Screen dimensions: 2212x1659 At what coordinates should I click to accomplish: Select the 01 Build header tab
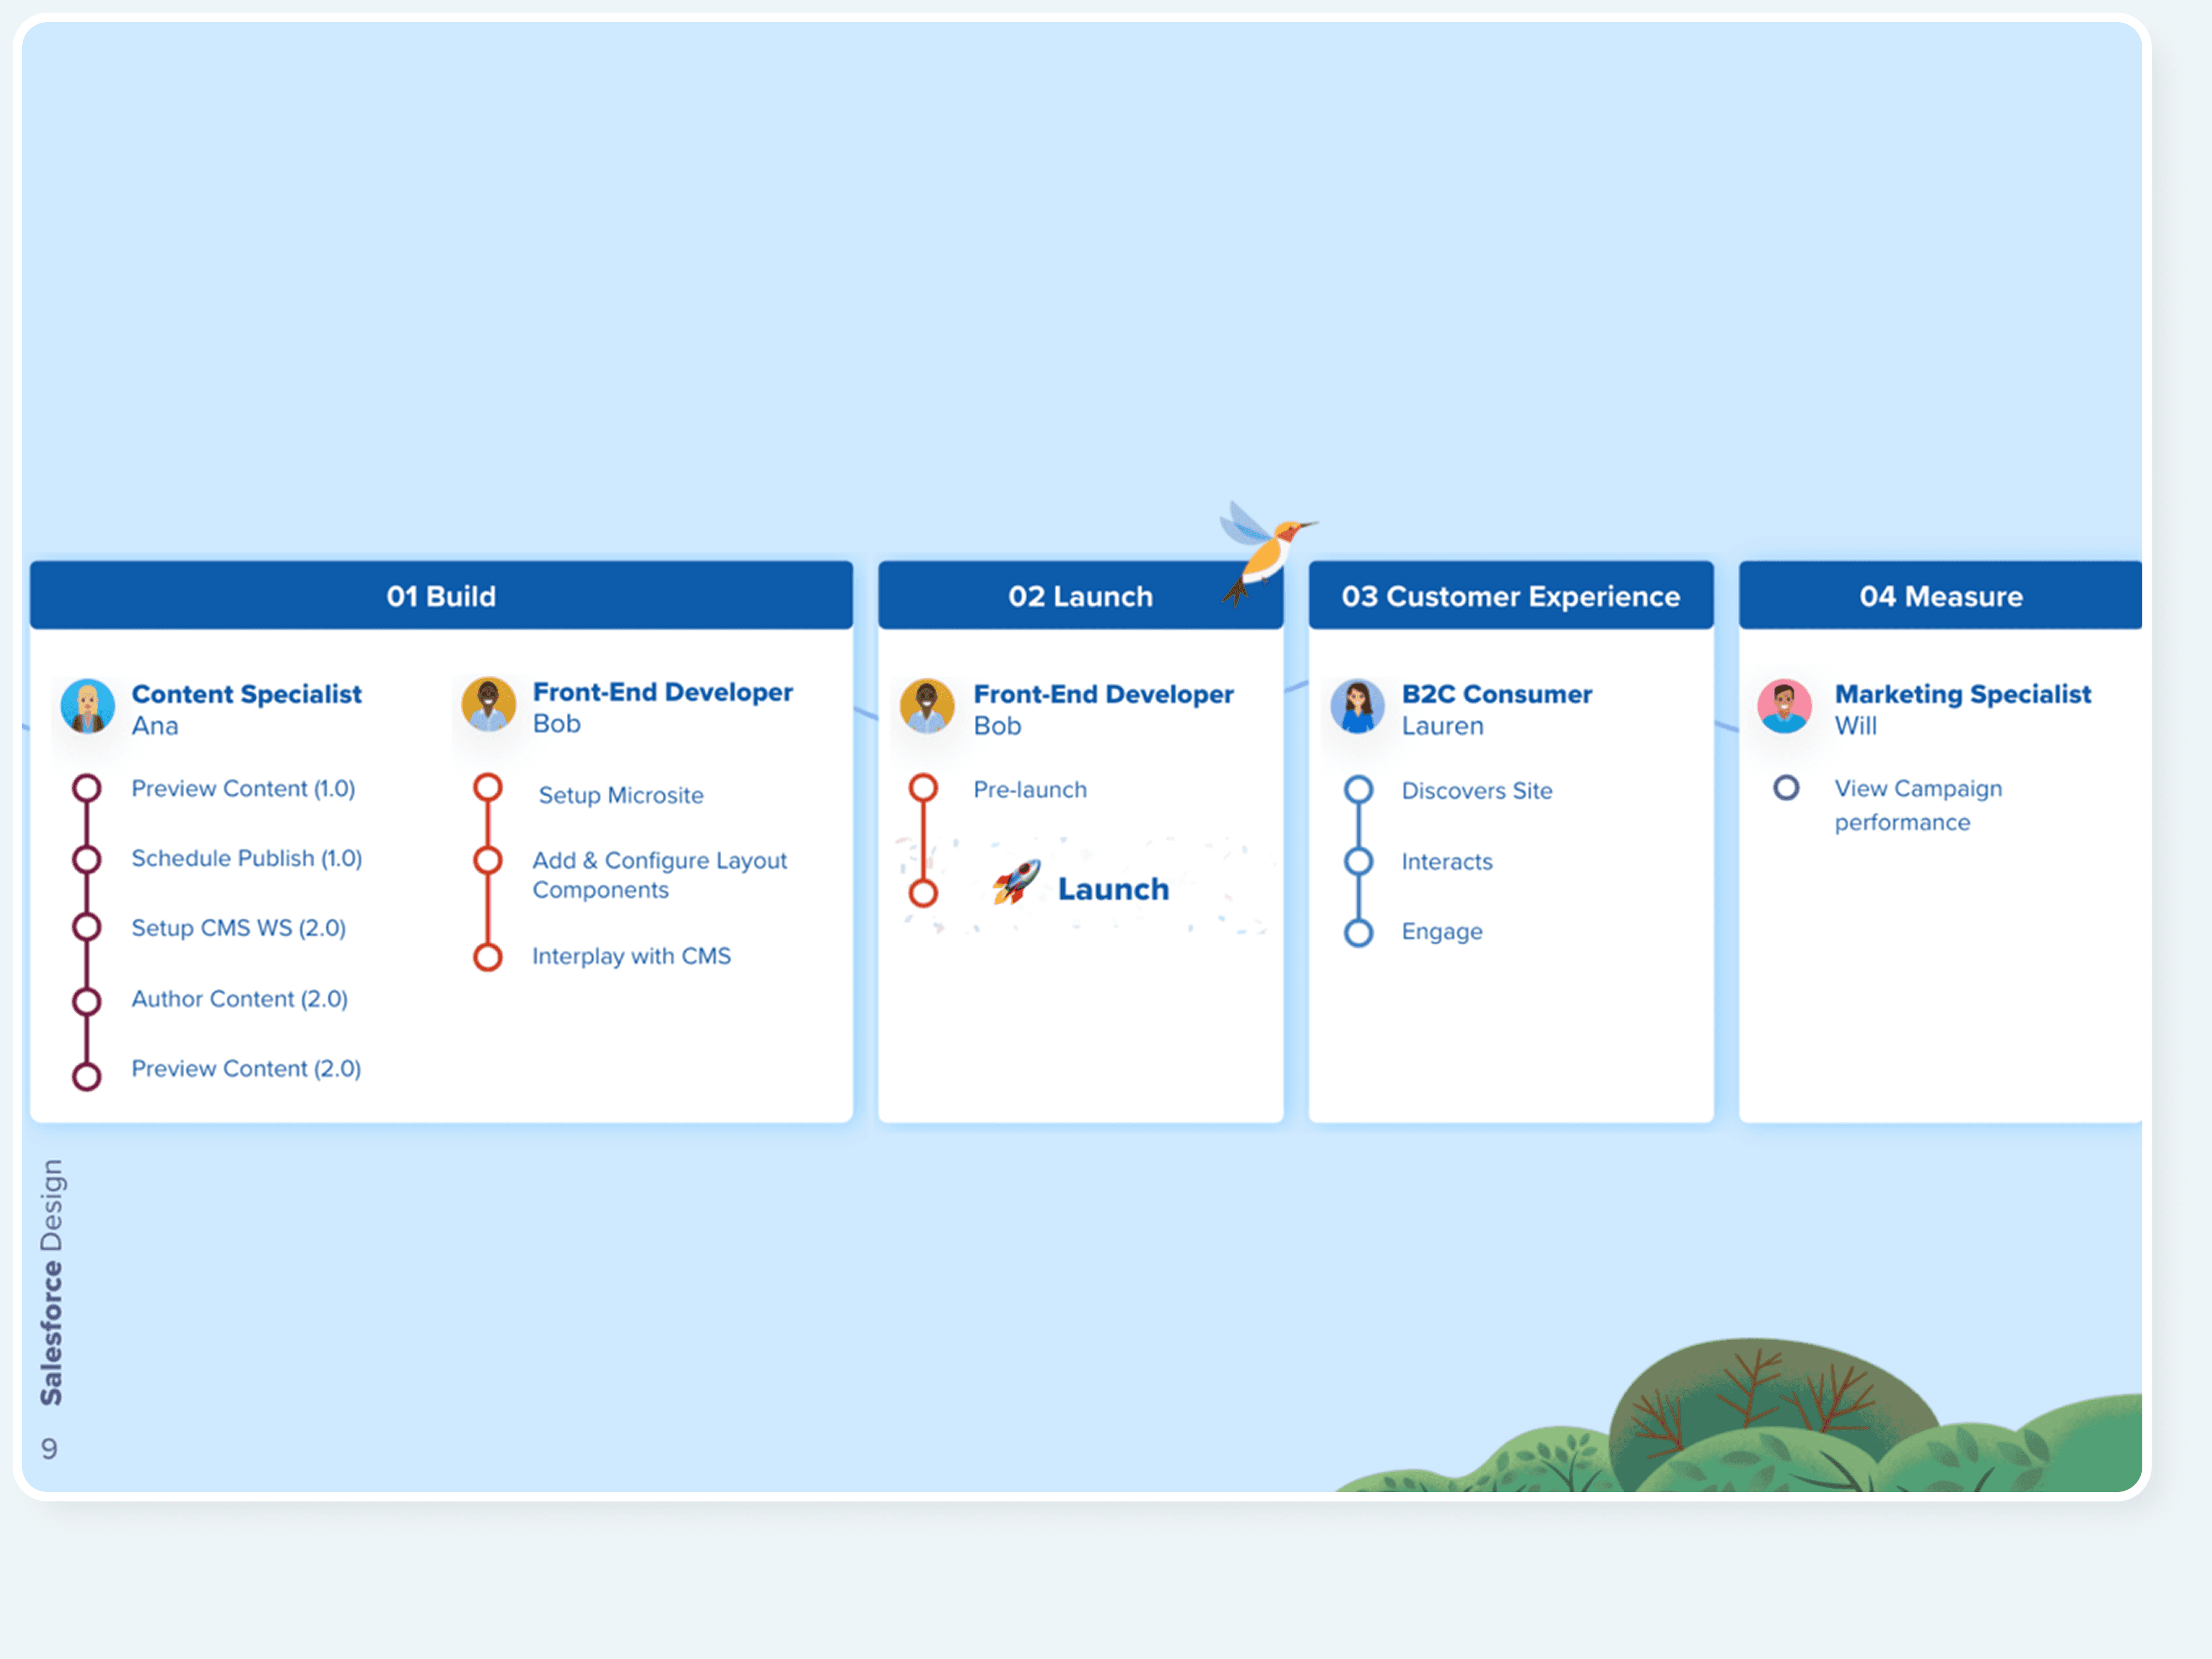point(441,596)
